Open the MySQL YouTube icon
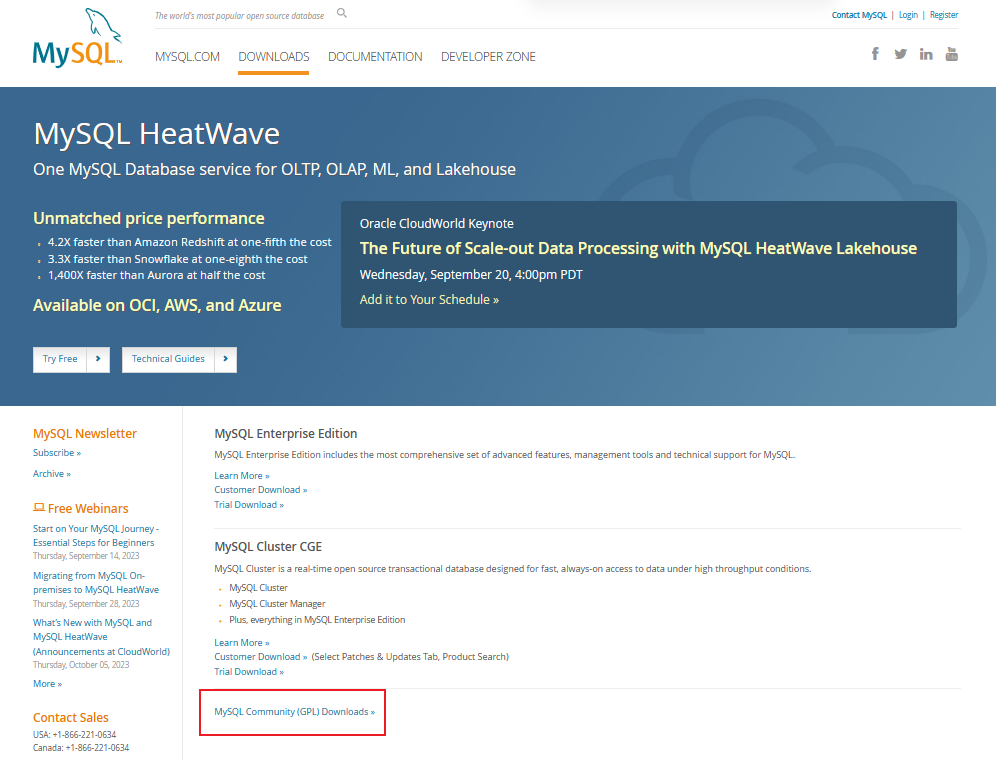996x760 pixels. [951, 54]
